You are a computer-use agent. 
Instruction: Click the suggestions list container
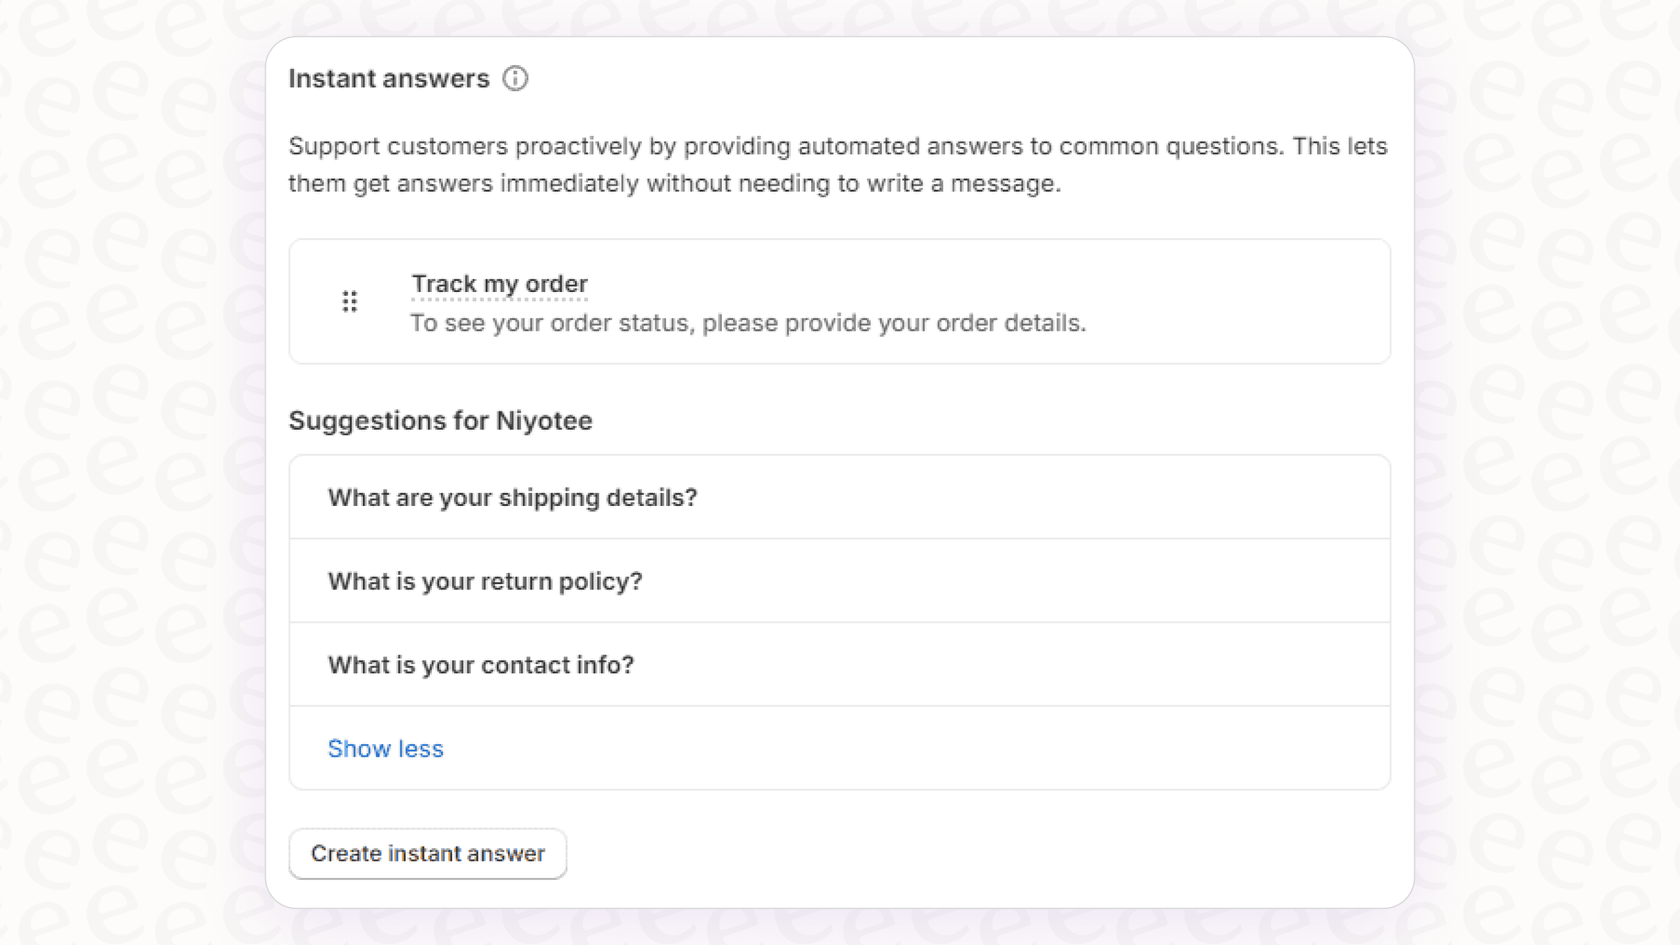click(x=839, y=620)
